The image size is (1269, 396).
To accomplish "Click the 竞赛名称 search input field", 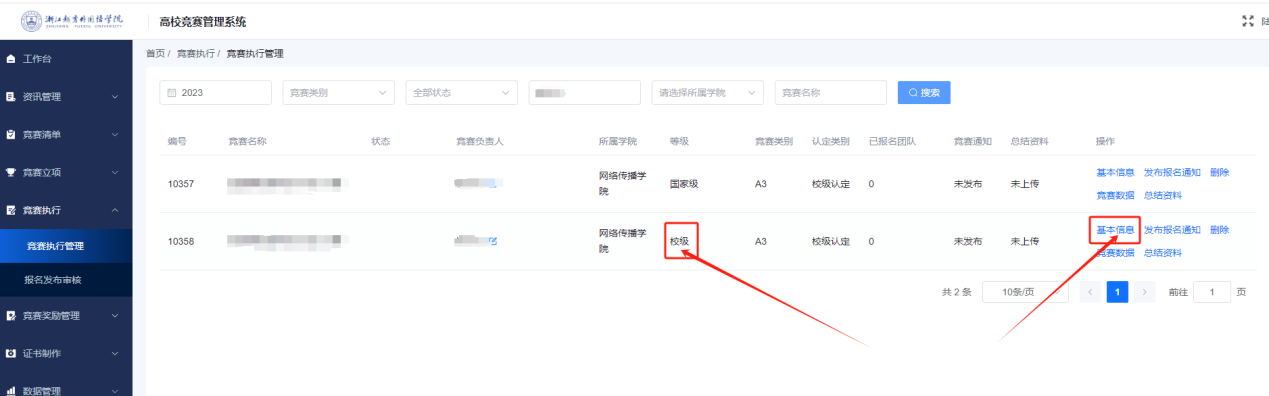I will pos(830,92).
